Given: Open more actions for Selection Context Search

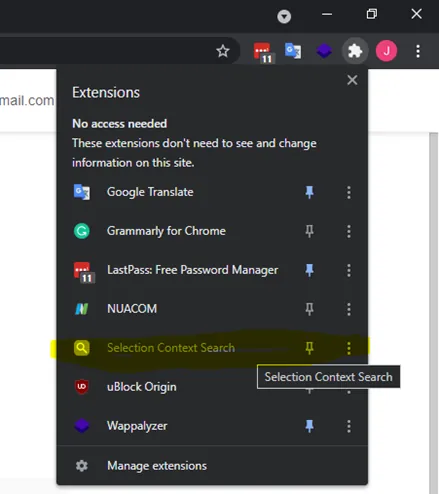Looking at the screenshot, I should tap(349, 348).
